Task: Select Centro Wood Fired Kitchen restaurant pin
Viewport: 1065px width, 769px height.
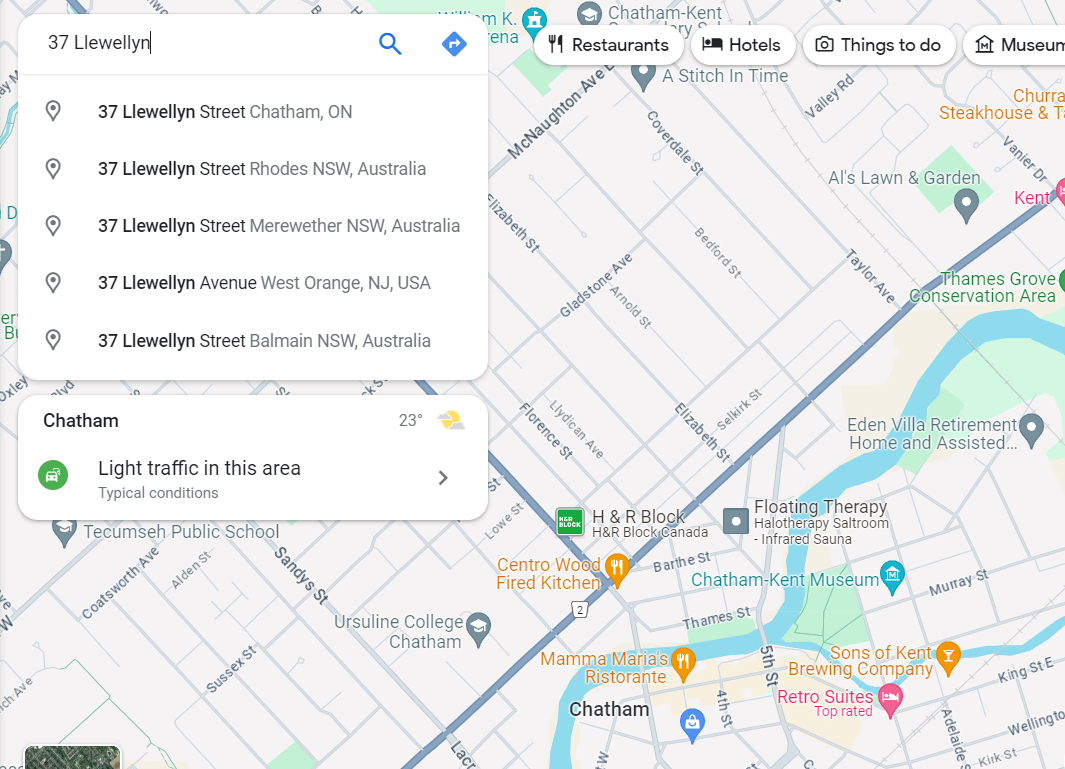Action: 617,570
